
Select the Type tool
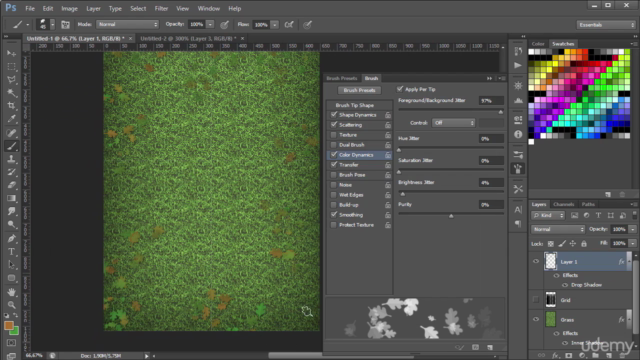[11, 251]
